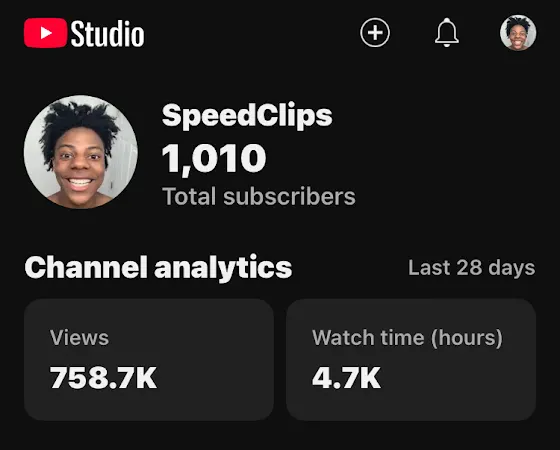
Task: Tap the face in top-right profile photo
Action: point(518,36)
